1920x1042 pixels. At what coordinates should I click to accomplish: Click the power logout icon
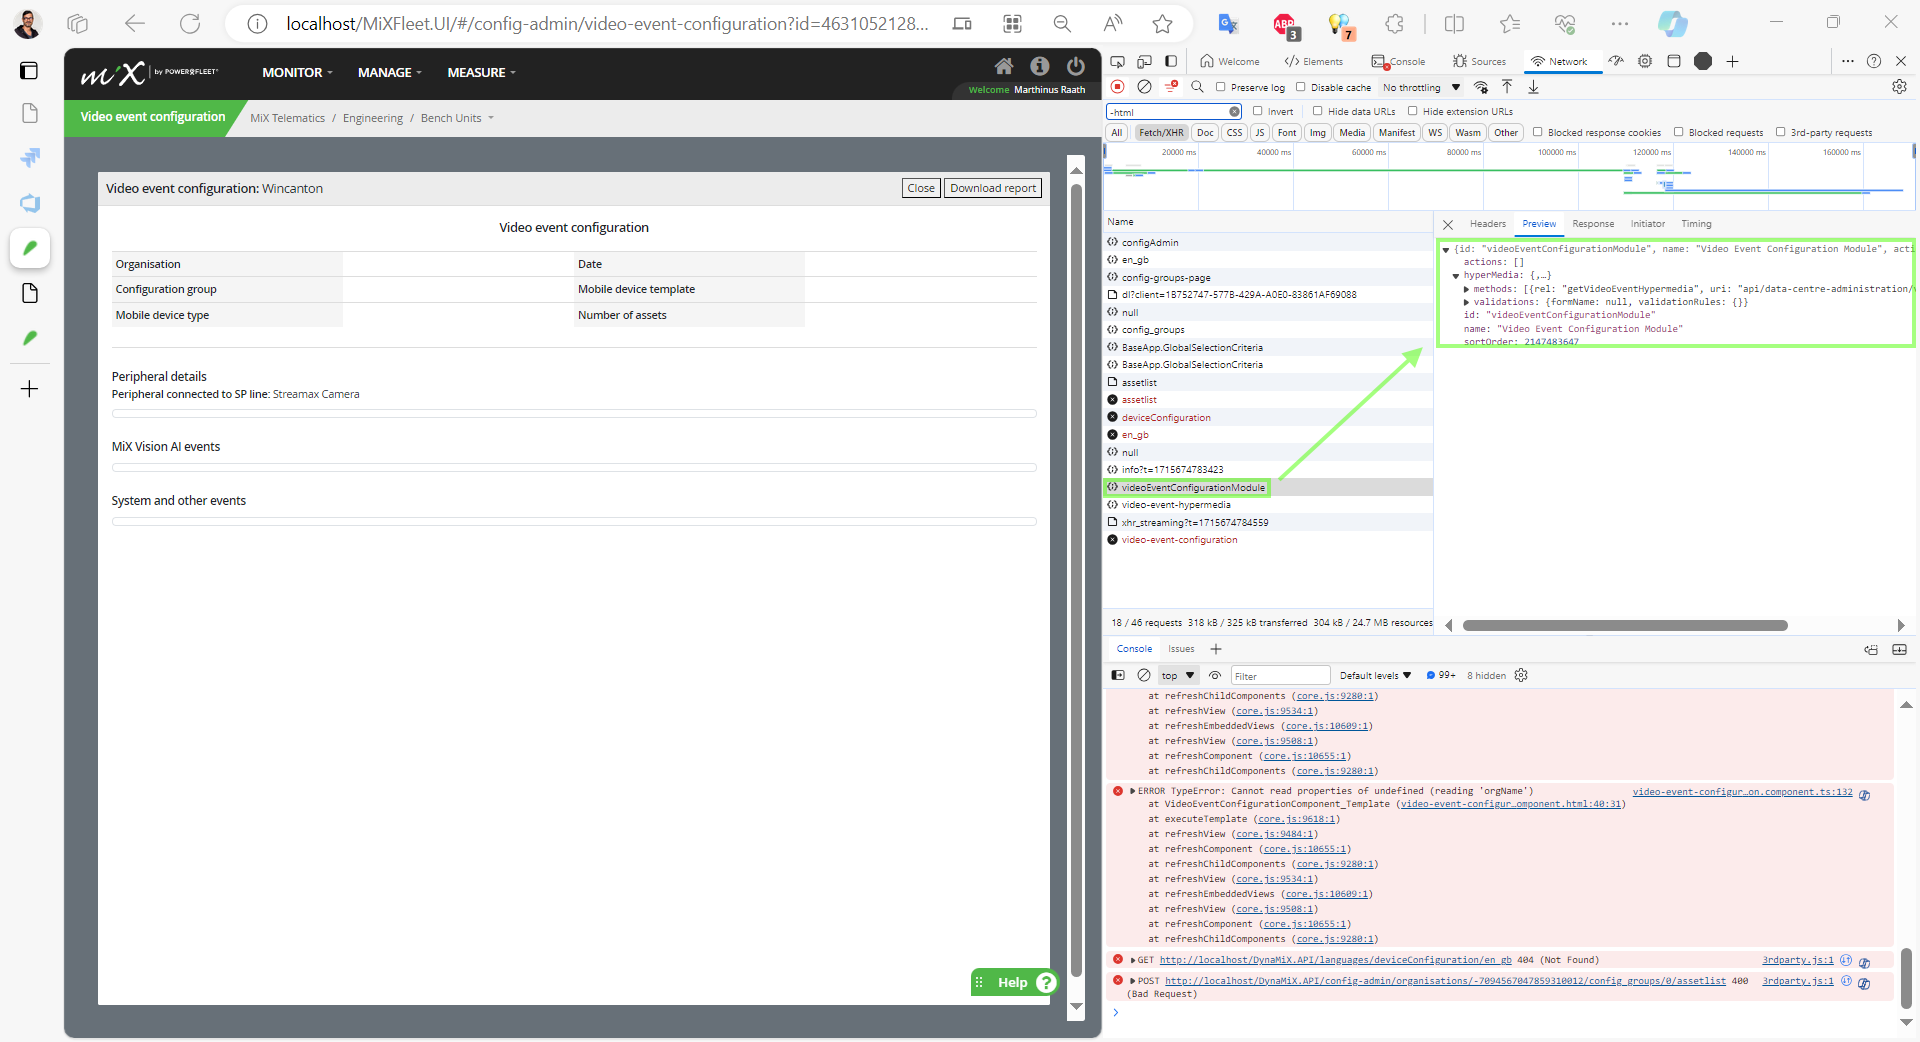[1076, 66]
